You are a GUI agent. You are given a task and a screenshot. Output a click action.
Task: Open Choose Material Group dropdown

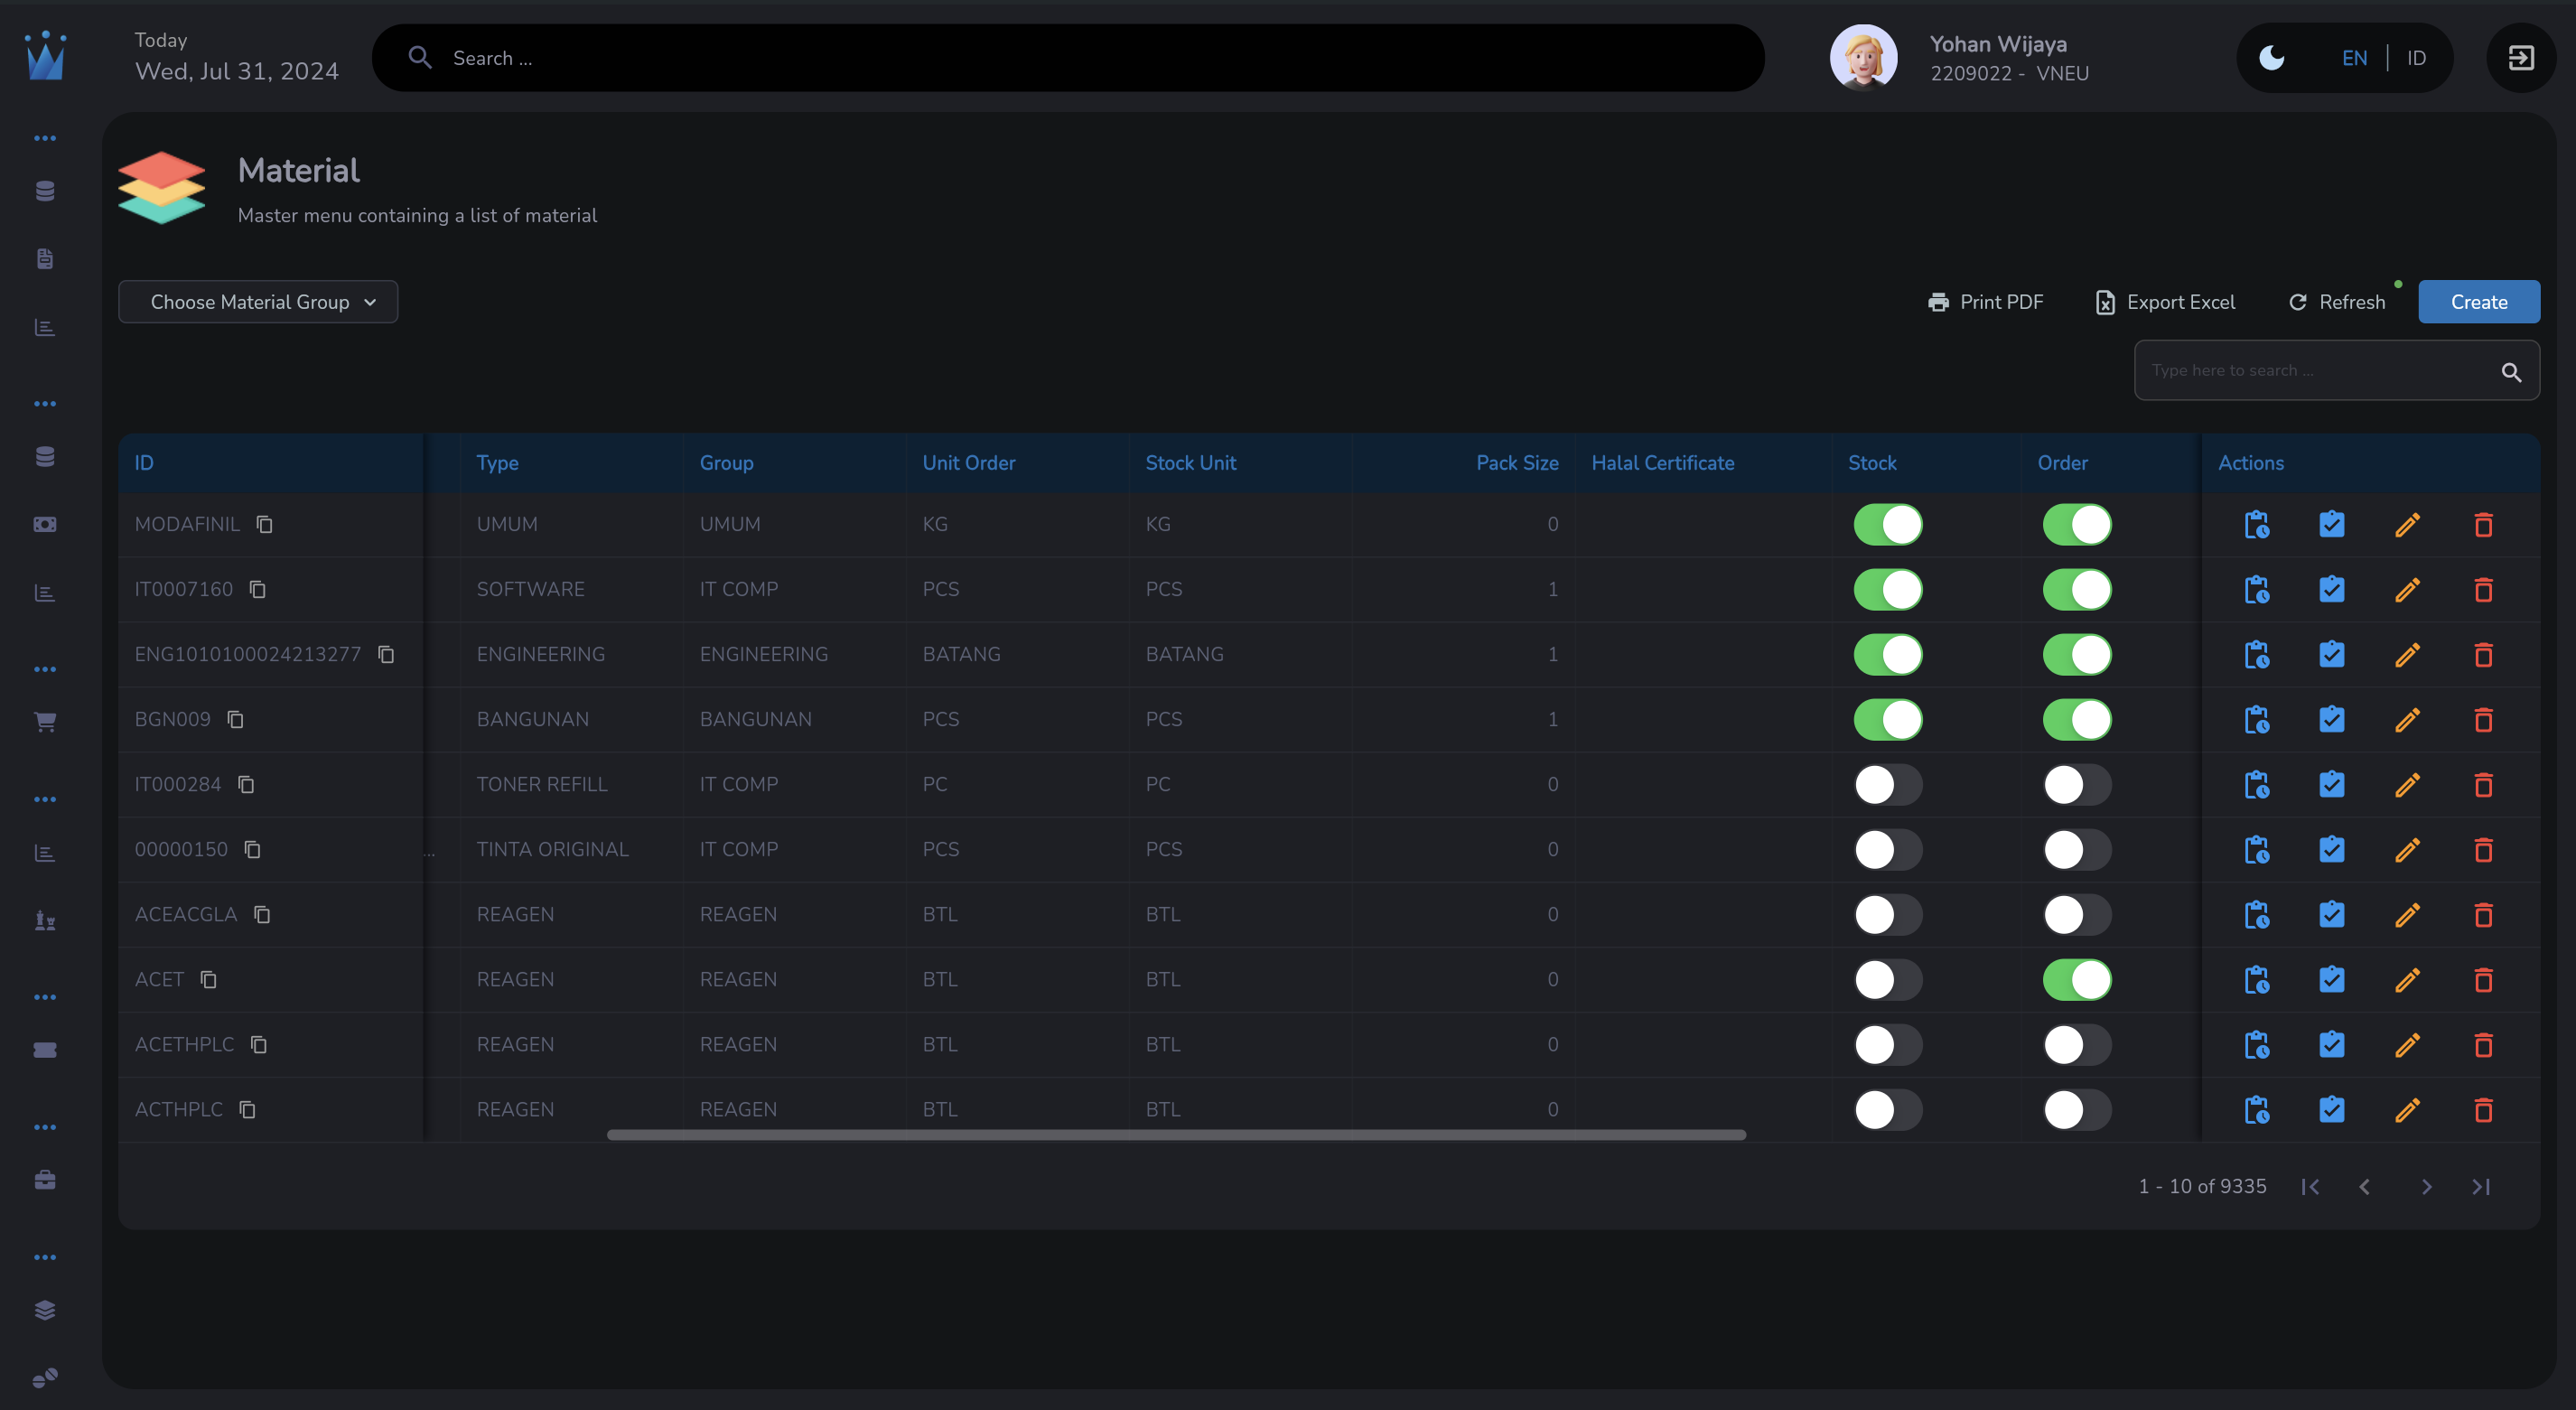coord(258,302)
